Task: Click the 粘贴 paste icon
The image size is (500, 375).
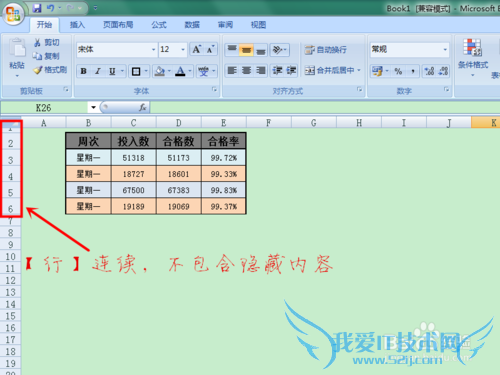Action: tap(17, 48)
